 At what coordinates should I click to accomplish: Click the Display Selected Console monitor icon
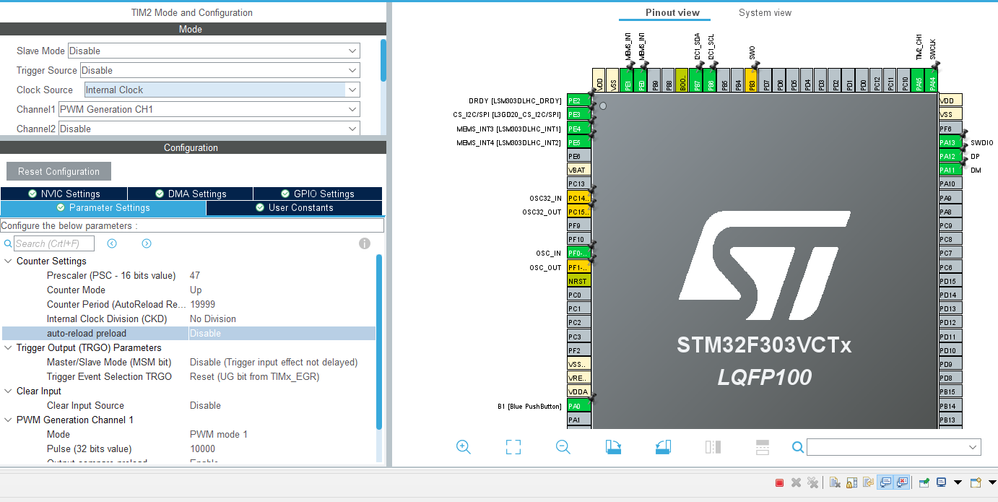click(x=941, y=482)
